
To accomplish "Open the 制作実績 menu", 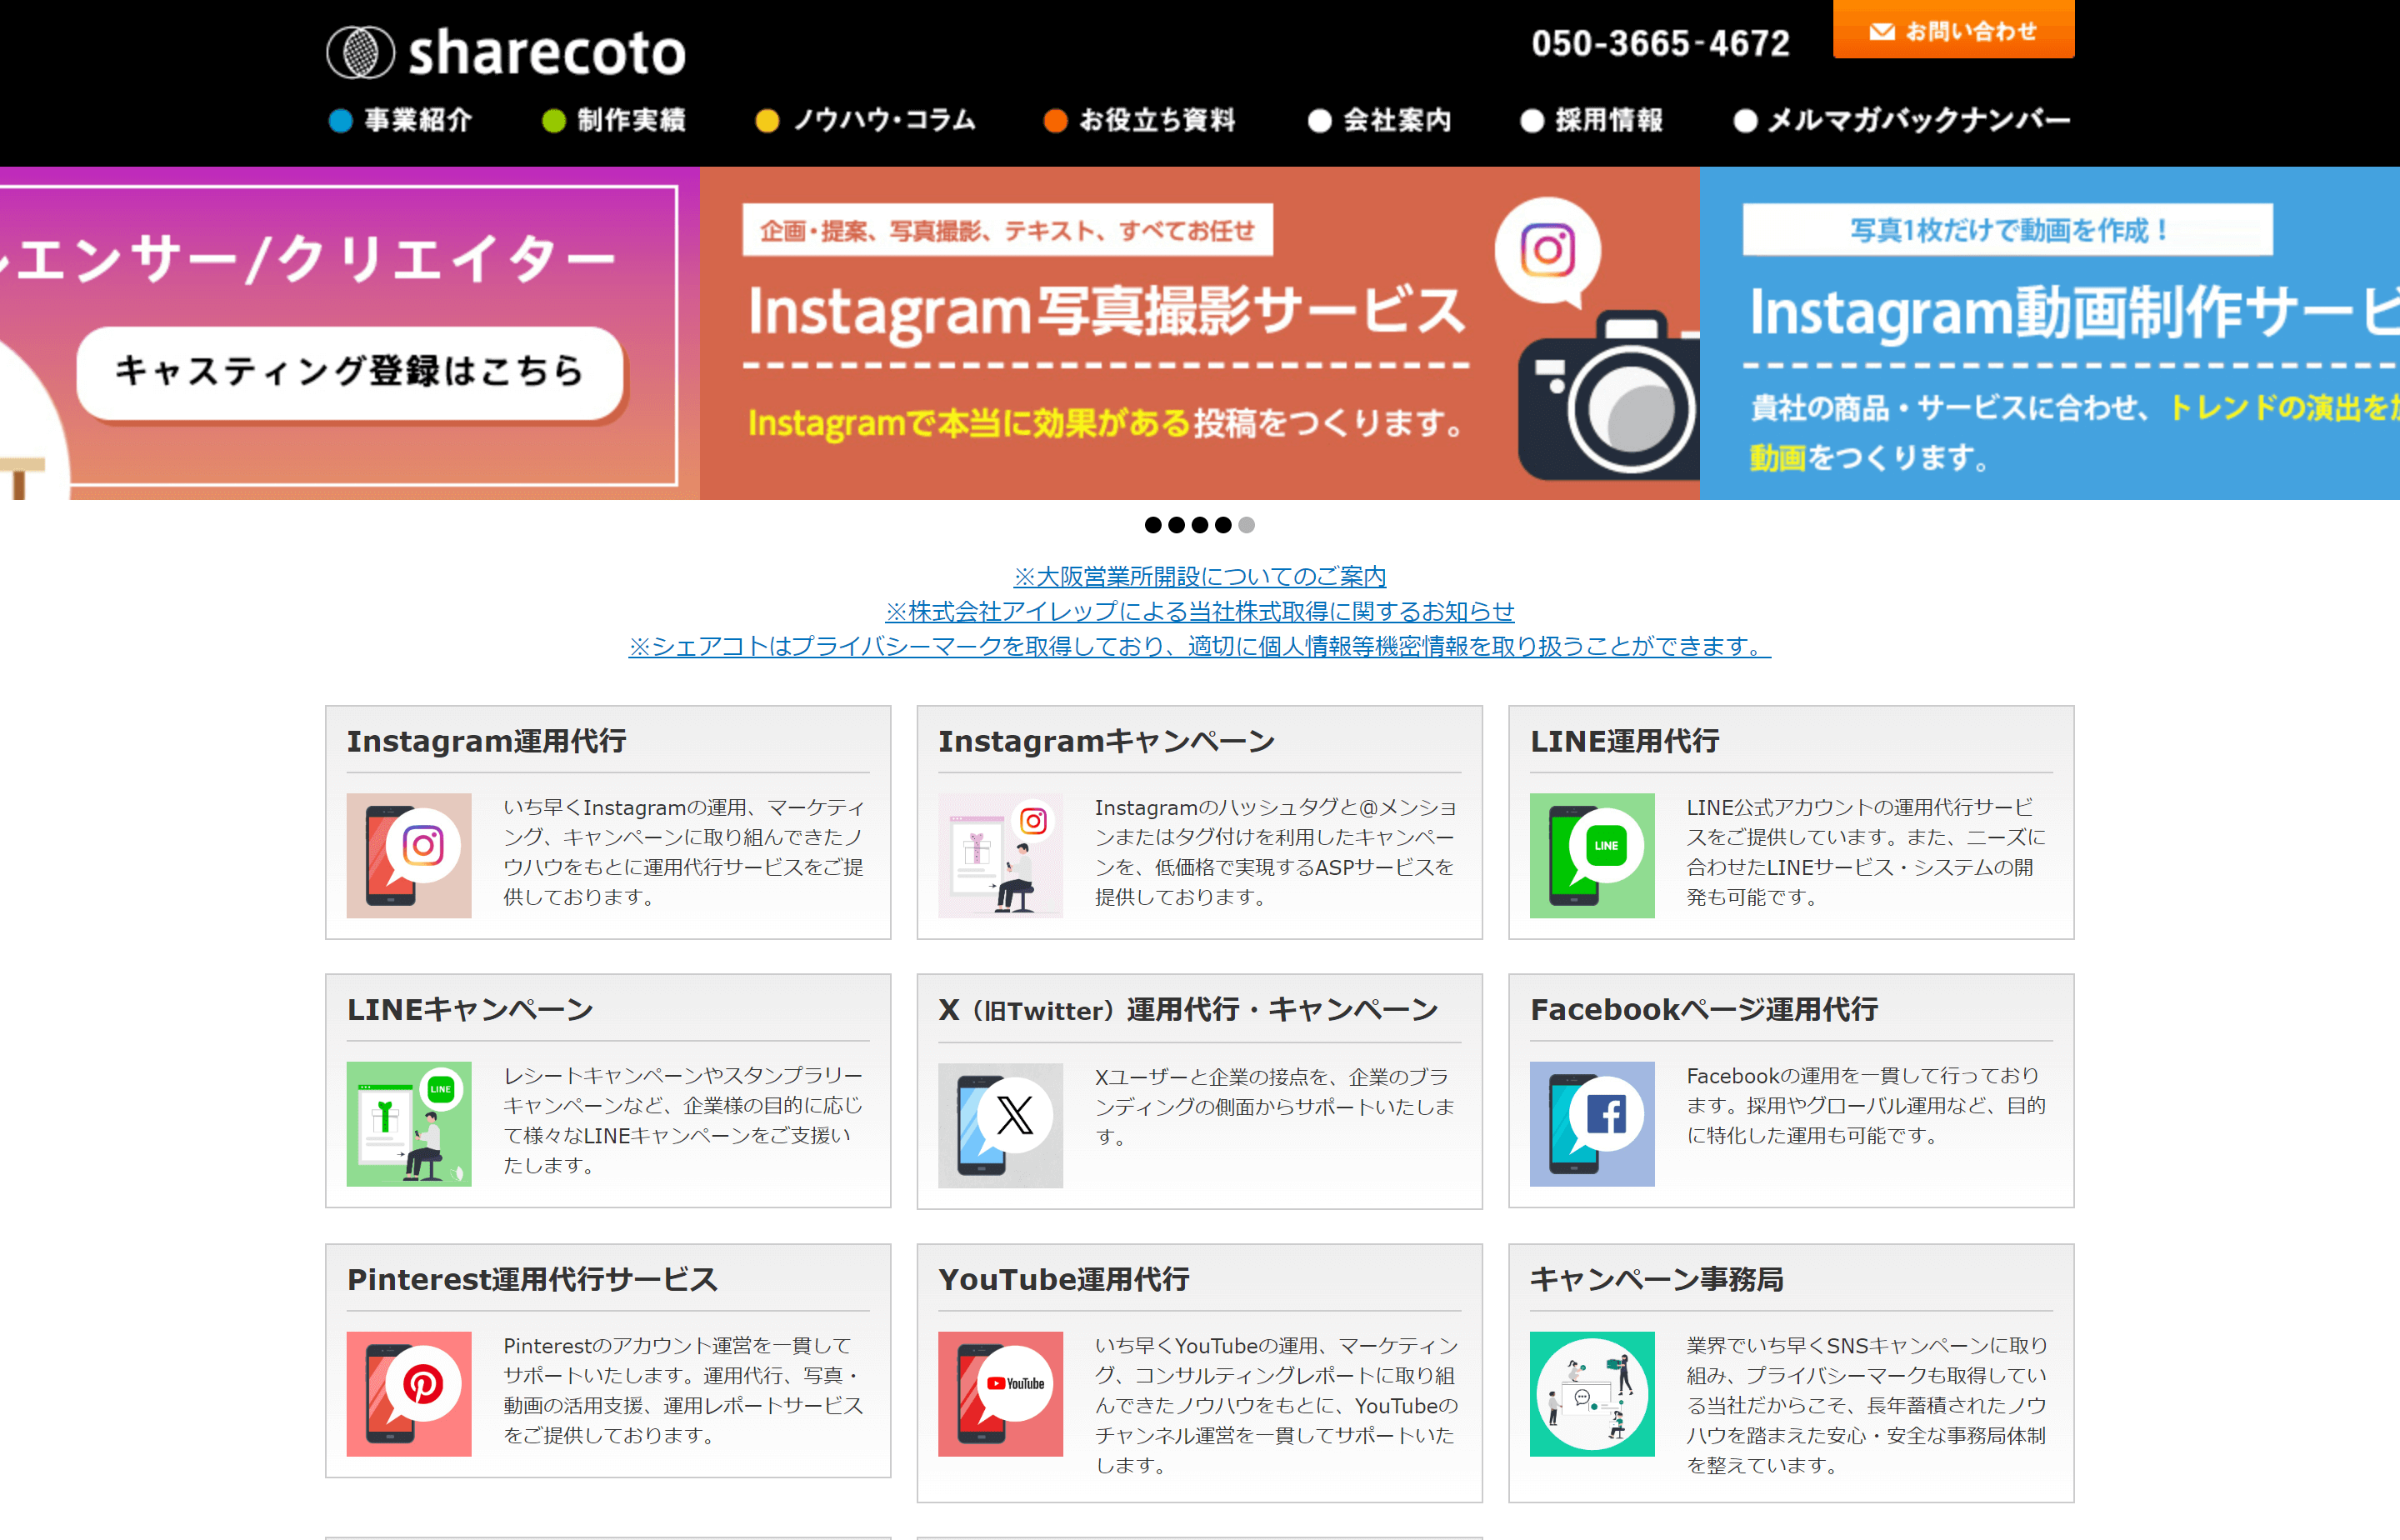I will pyautogui.click(x=614, y=120).
